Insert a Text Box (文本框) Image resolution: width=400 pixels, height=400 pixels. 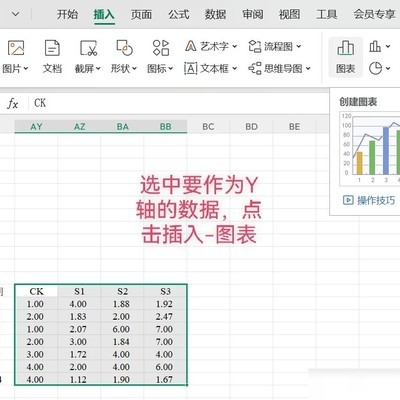[x=207, y=69]
